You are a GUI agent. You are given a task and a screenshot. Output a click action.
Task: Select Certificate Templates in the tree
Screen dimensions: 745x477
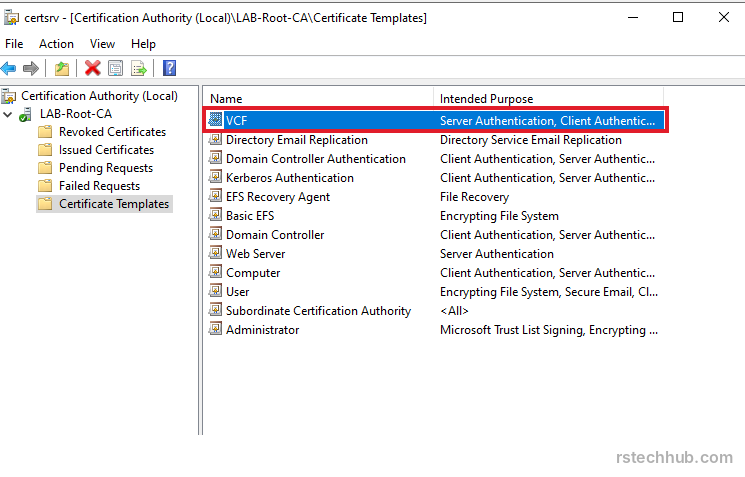point(114,204)
